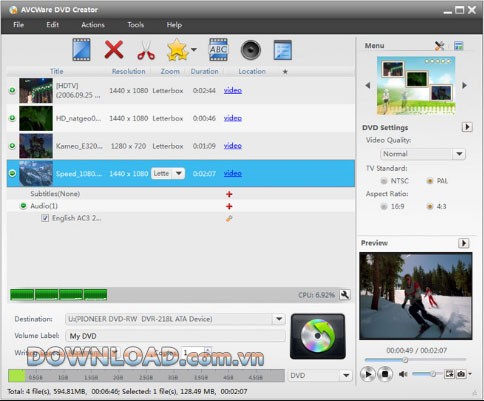This screenshot has height=401, width=484.
Task: Select PAL TV standard
Action: [x=430, y=181]
